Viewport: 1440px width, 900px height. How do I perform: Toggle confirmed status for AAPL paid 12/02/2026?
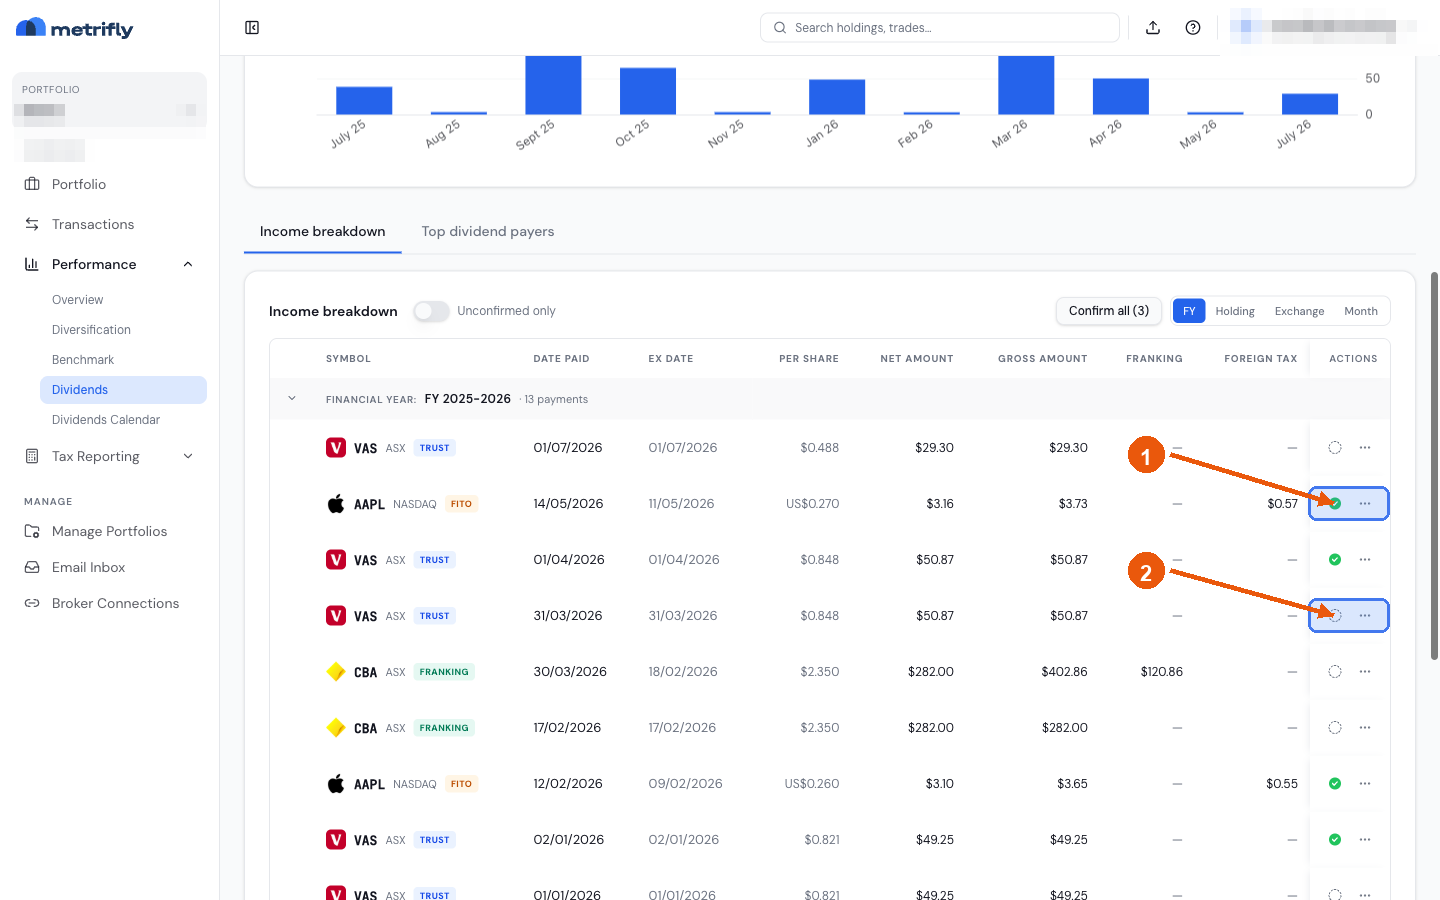pyautogui.click(x=1335, y=784)
